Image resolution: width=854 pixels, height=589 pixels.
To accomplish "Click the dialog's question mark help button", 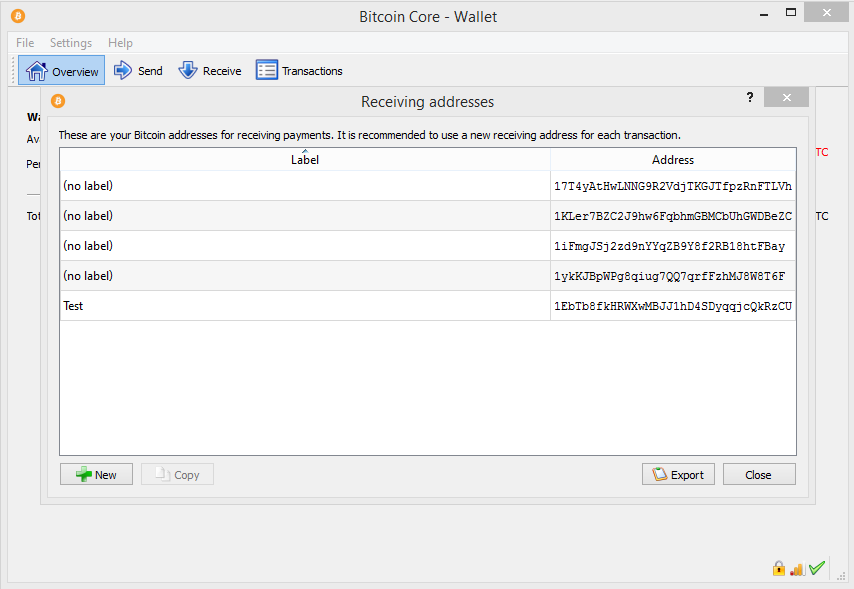I will [x=750, y=97].
